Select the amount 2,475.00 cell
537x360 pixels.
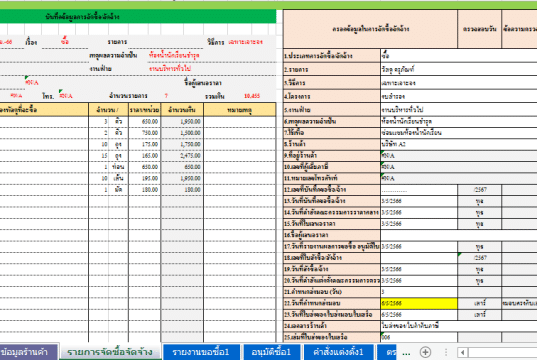click(182, 156)
